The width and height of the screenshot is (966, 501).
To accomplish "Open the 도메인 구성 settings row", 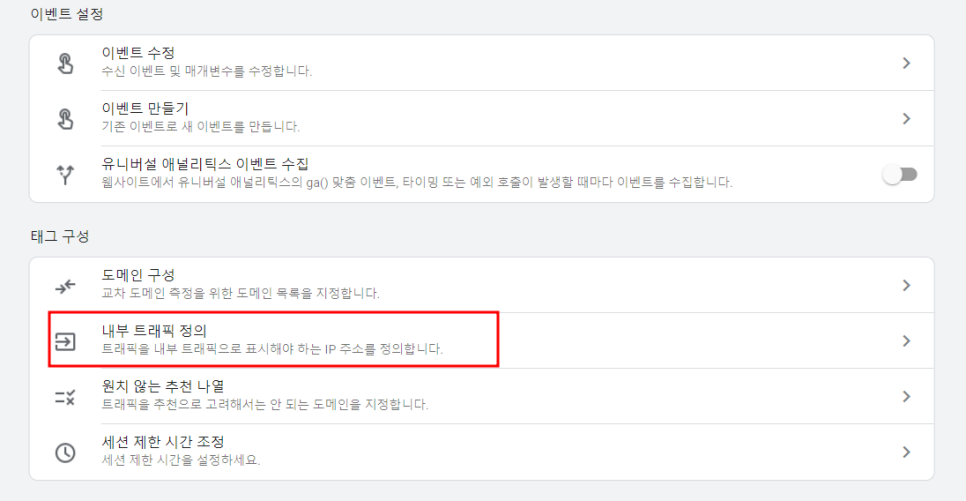I will pyautogui.click(x=482, y=285).
